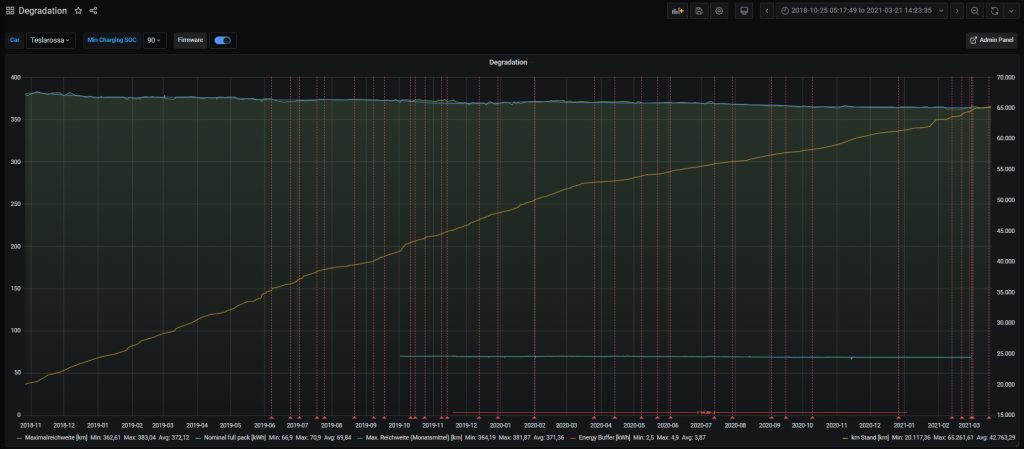The height and width of the screenshot is (449, 1024).
Task: Click Maximalreichweite Avg: 372,12 value
Action: 172,437
